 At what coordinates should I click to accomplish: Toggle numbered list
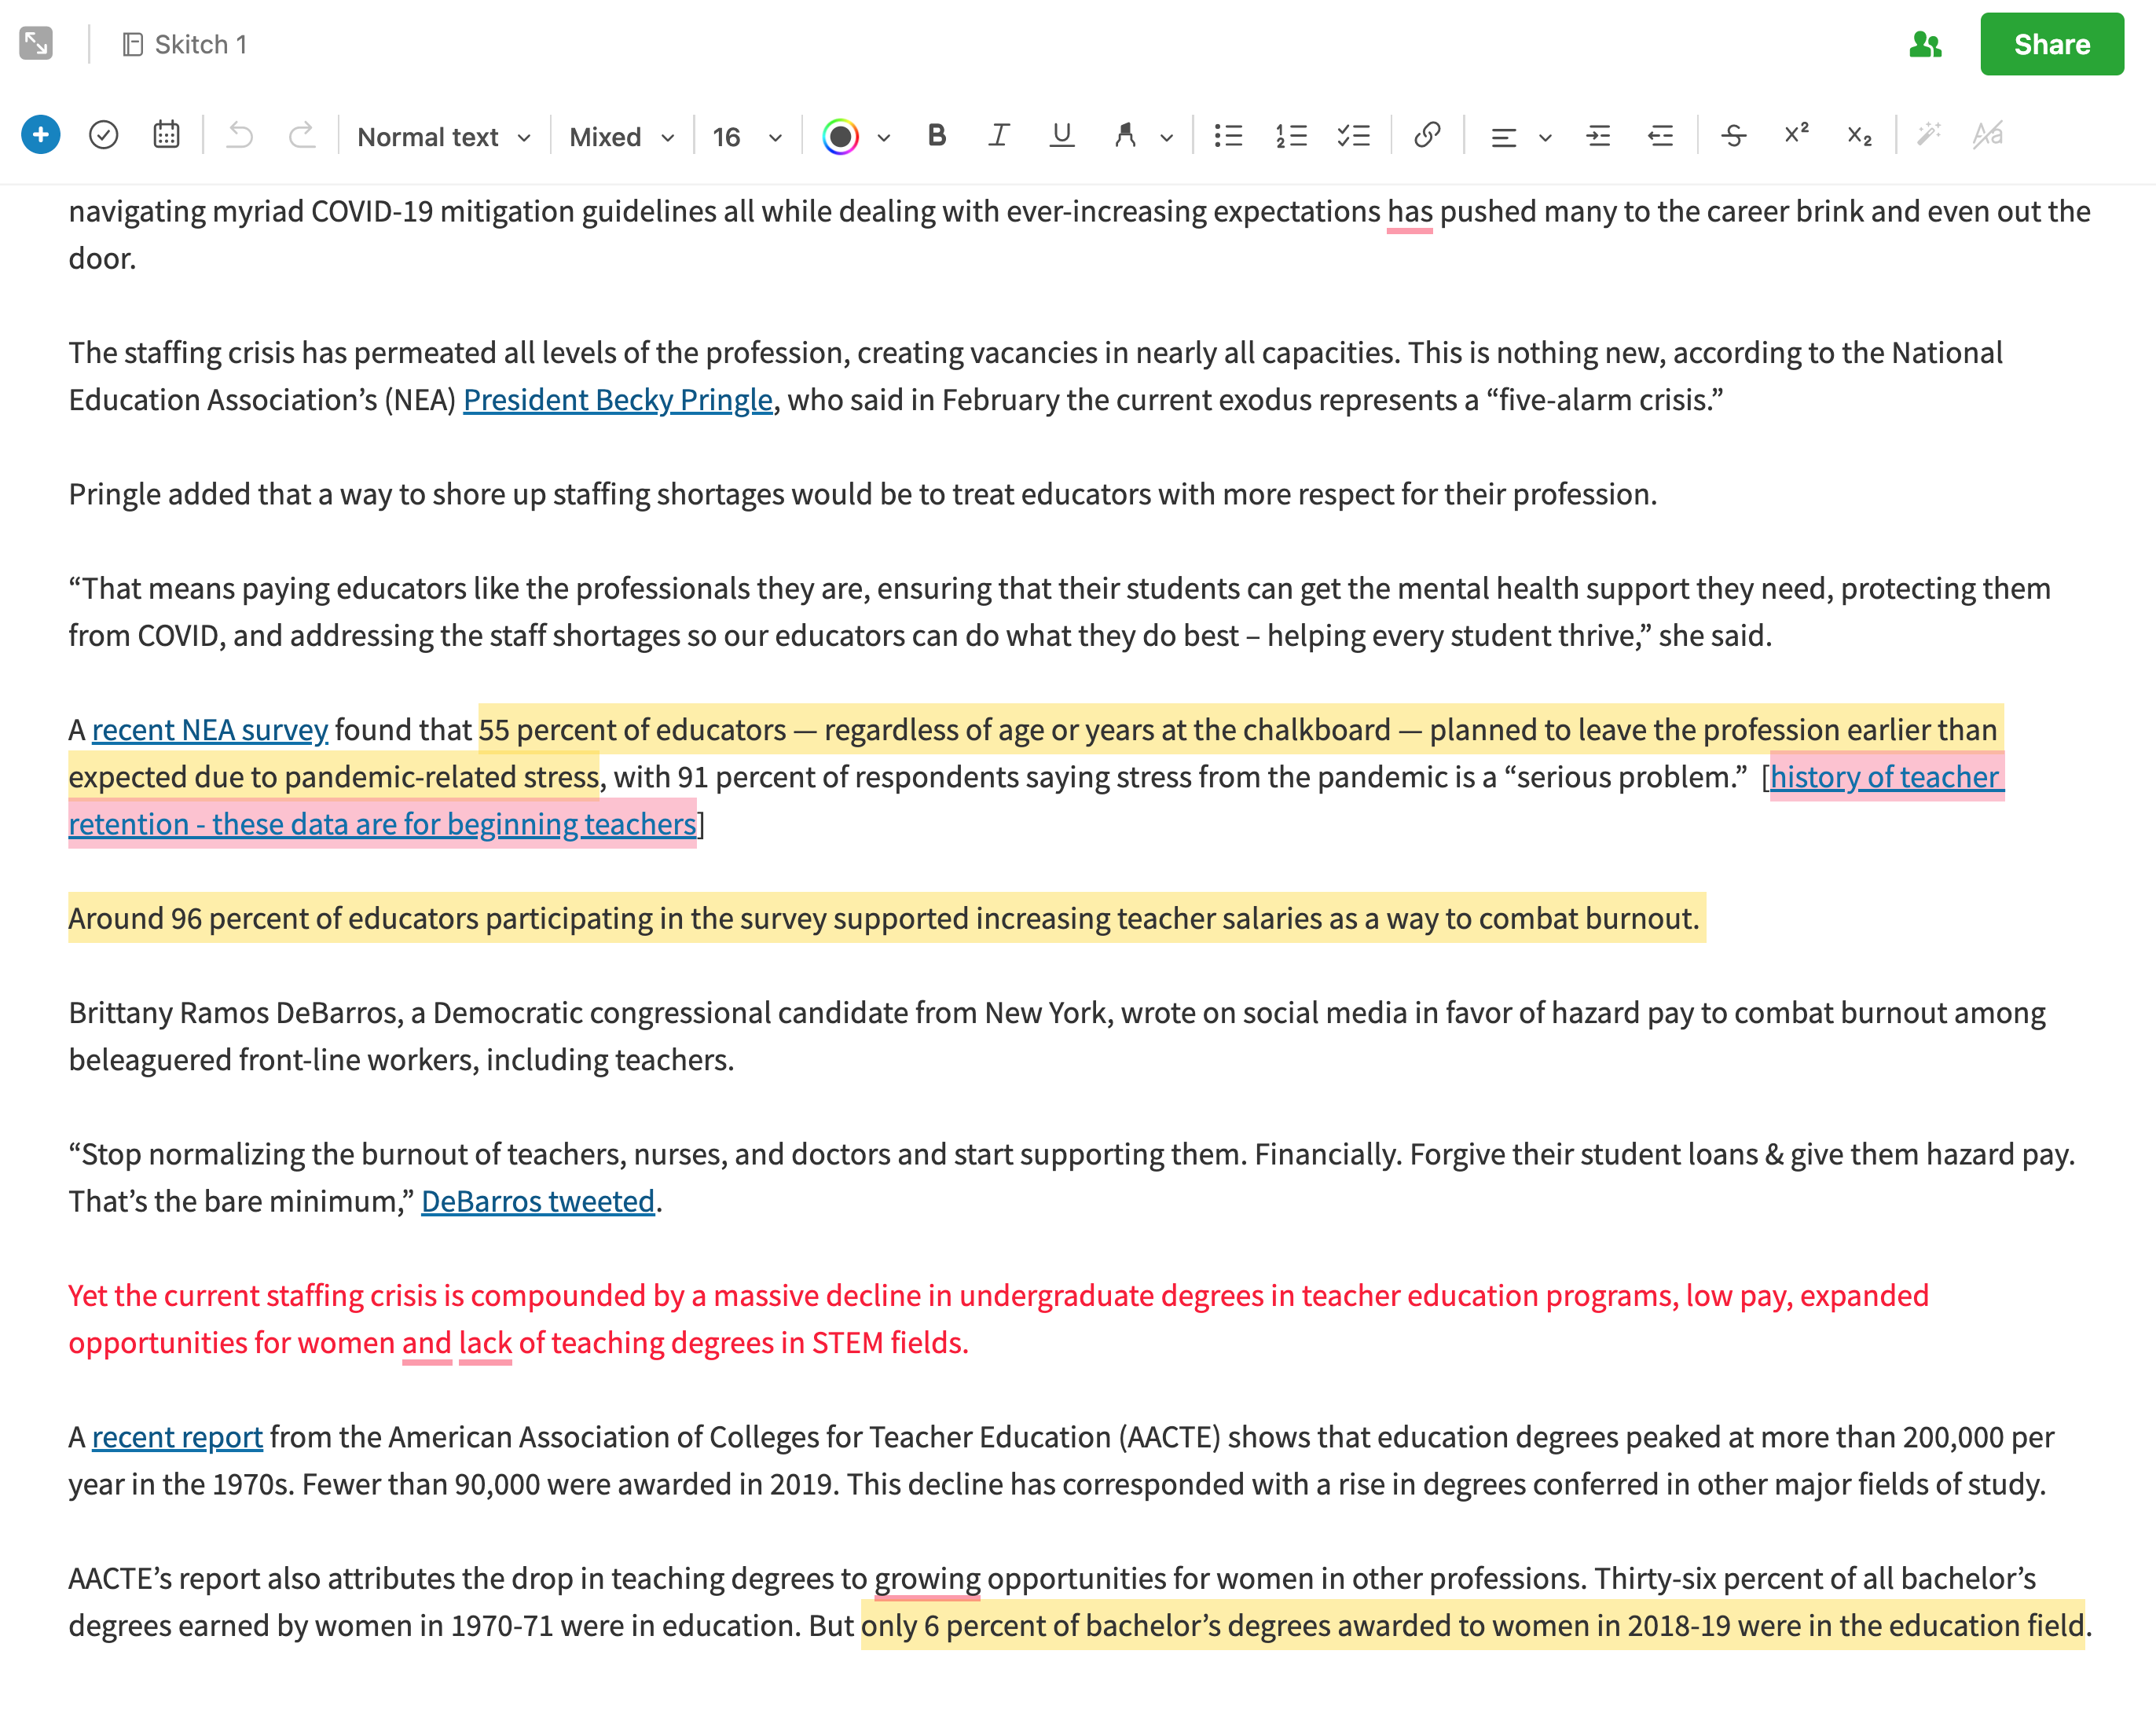click(x=1291, y=135)
